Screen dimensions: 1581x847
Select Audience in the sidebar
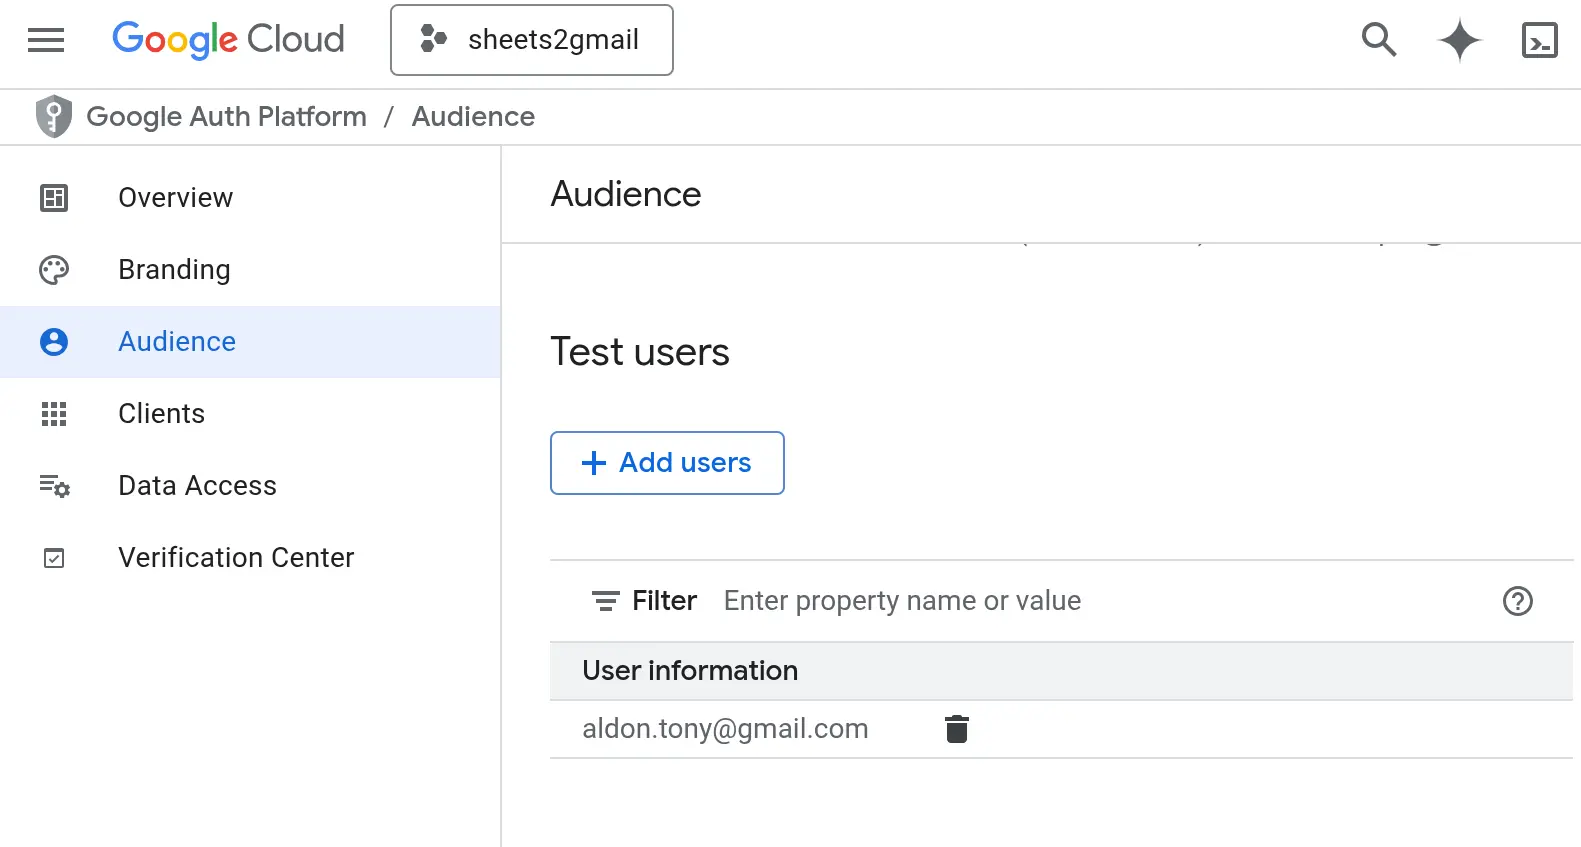click(177, 342)
